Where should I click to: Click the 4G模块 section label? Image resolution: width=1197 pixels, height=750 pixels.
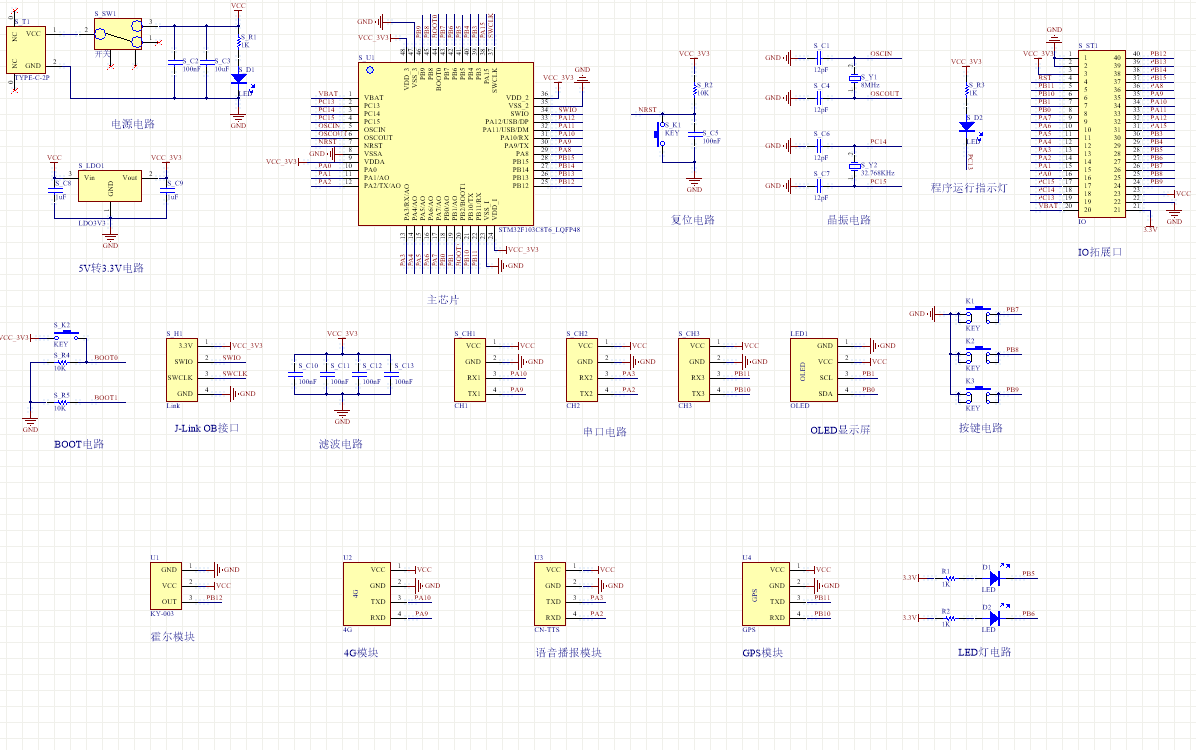pos(361,653)
